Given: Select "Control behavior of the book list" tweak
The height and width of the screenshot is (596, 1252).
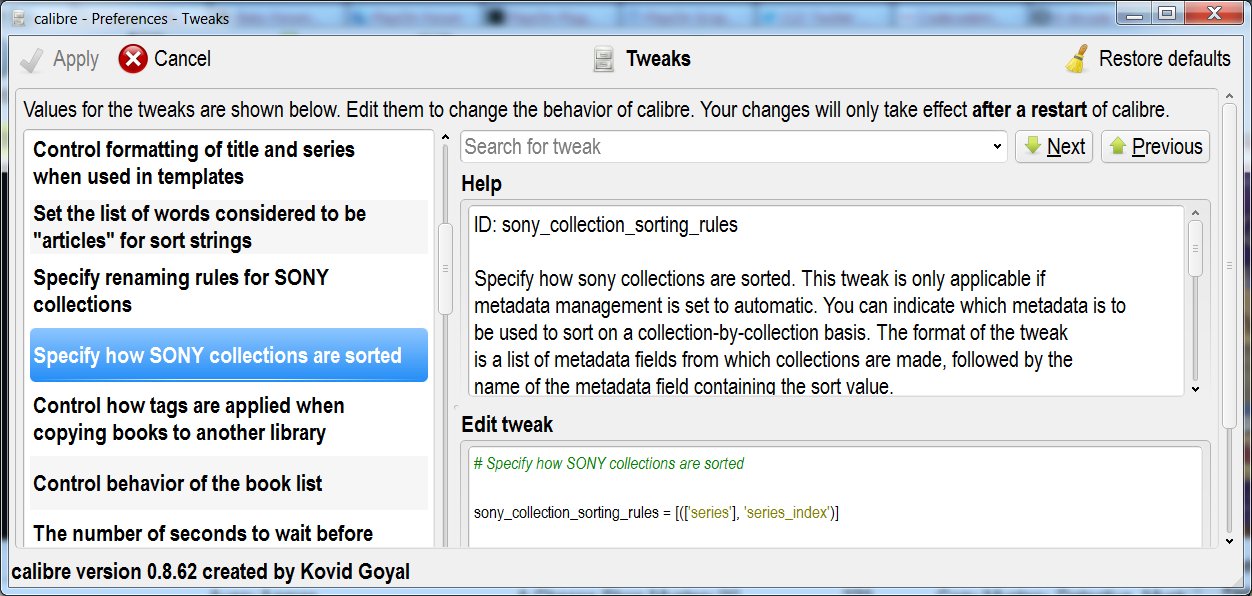Looking at the screenshot, I should tap(178, 484).
